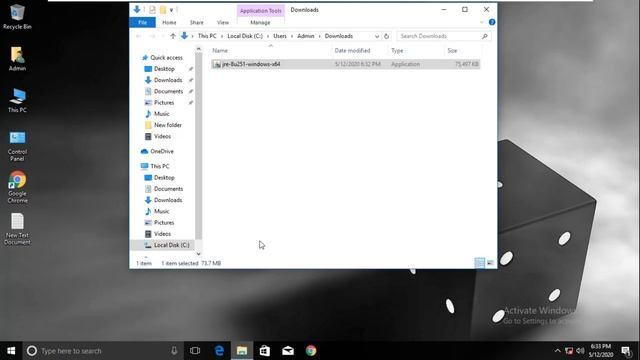Show hidden system tray icons
640x360 pixels.
[557, 351]
